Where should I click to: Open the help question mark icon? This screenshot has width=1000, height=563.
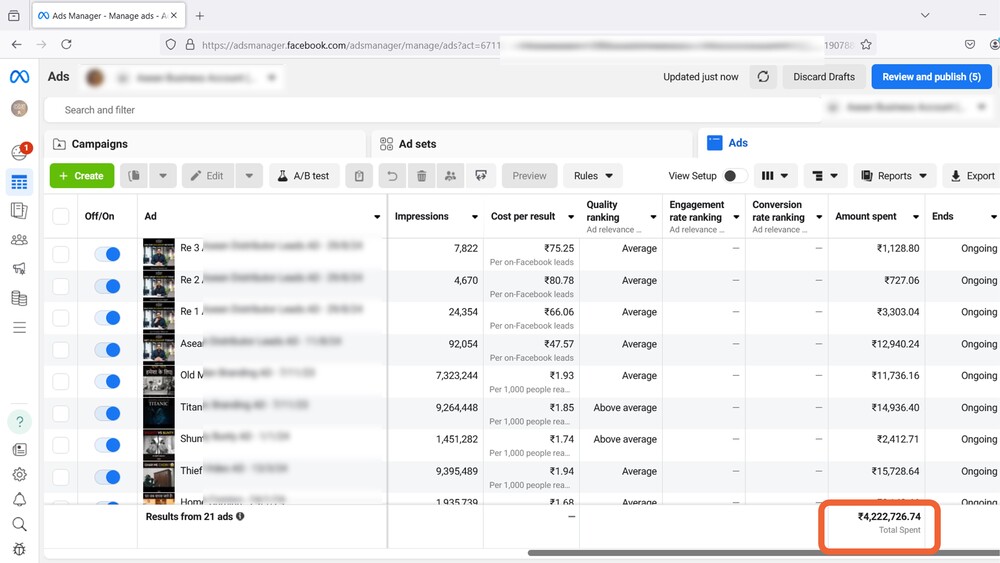coord(19,421)
